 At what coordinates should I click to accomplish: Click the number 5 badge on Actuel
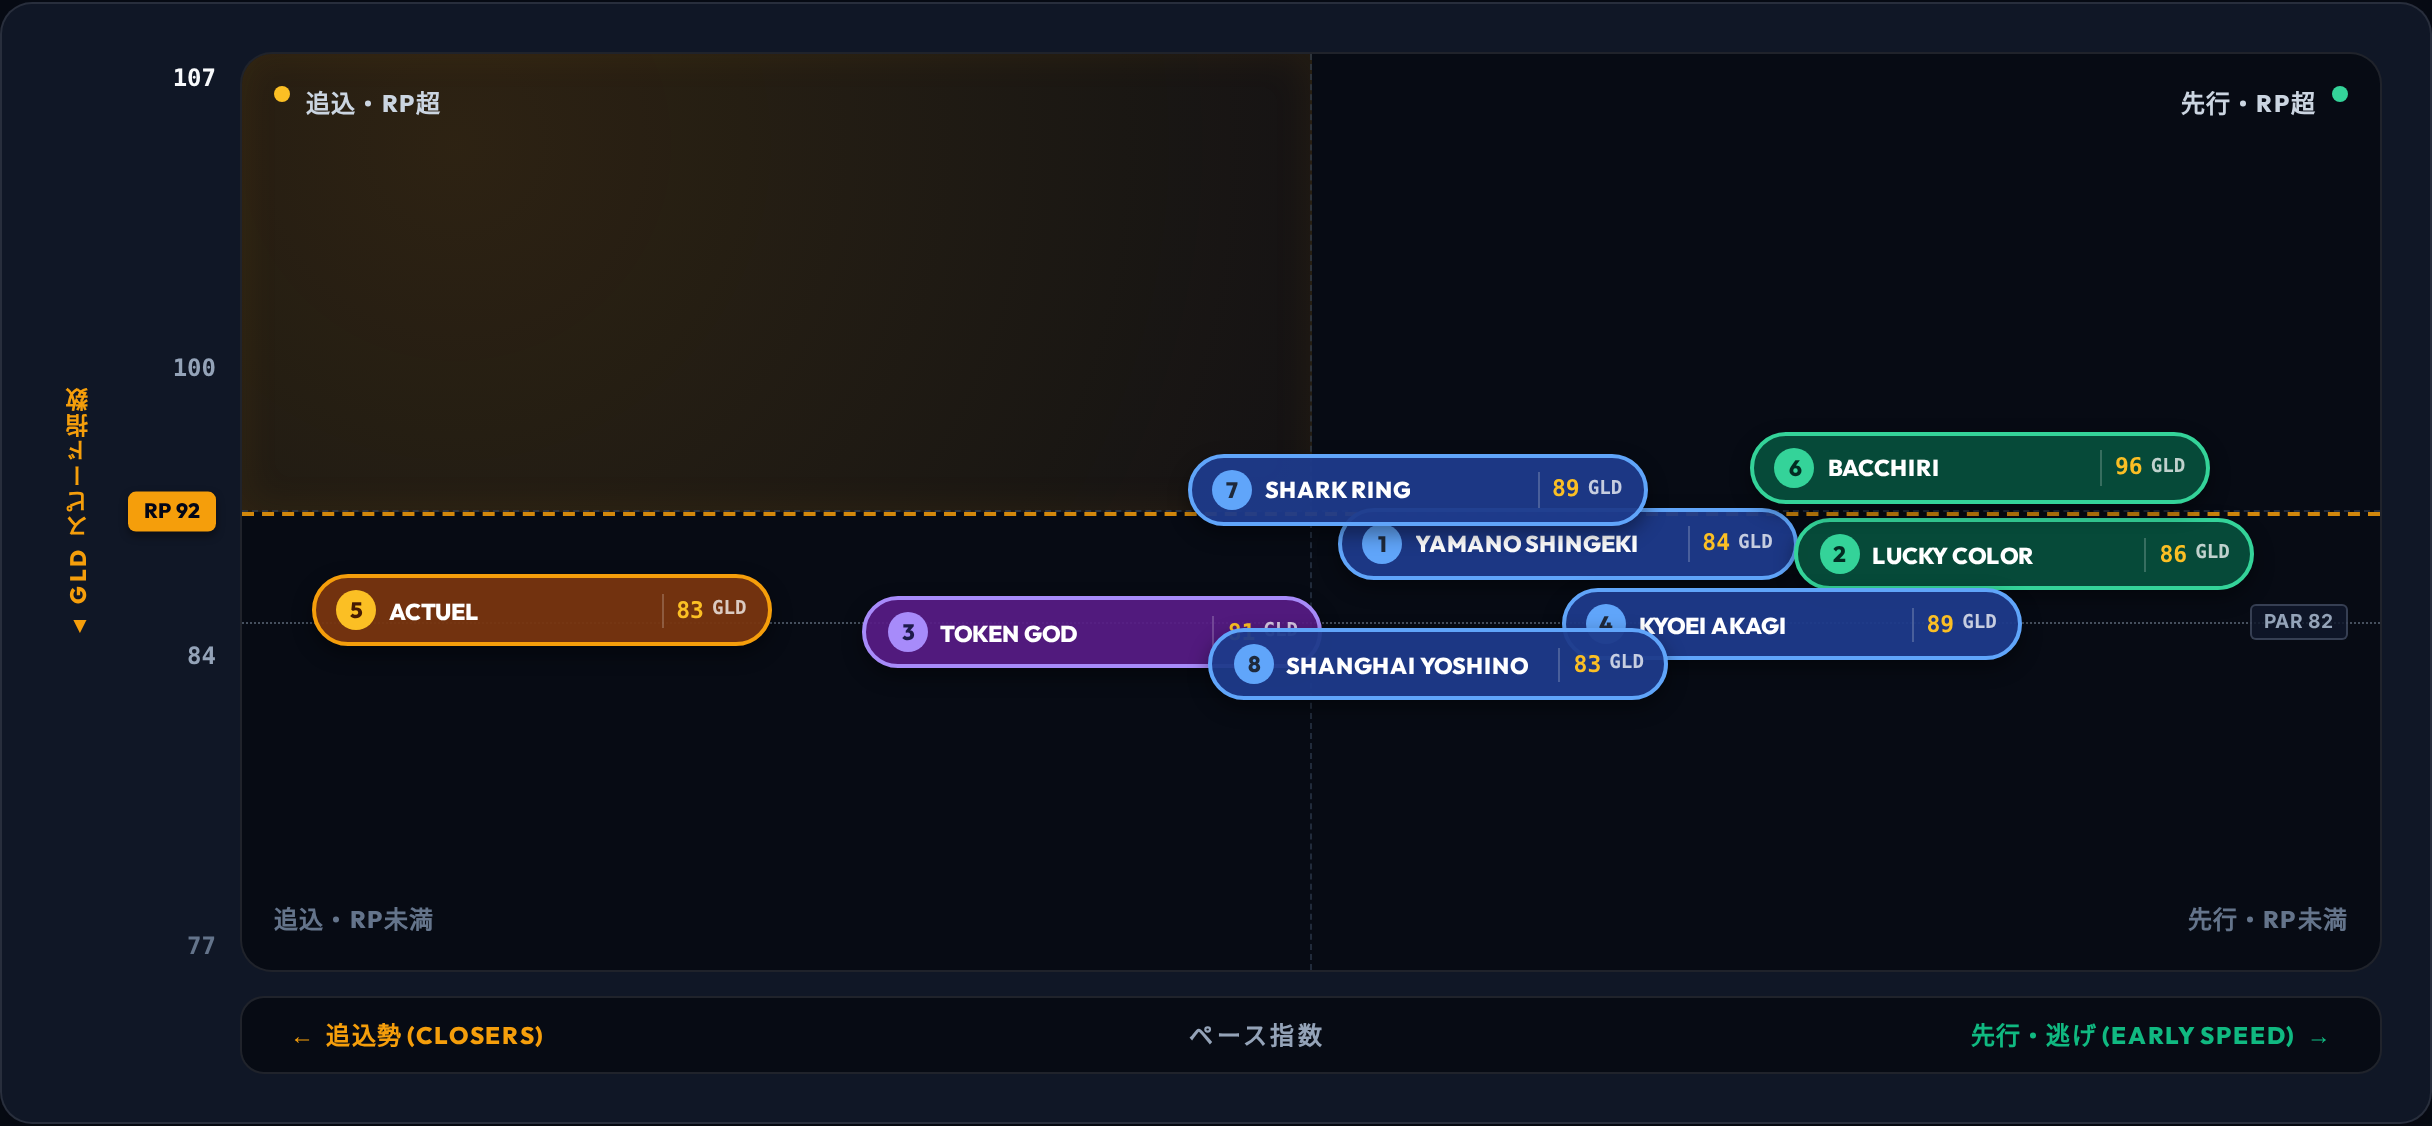tap(356, 611)
